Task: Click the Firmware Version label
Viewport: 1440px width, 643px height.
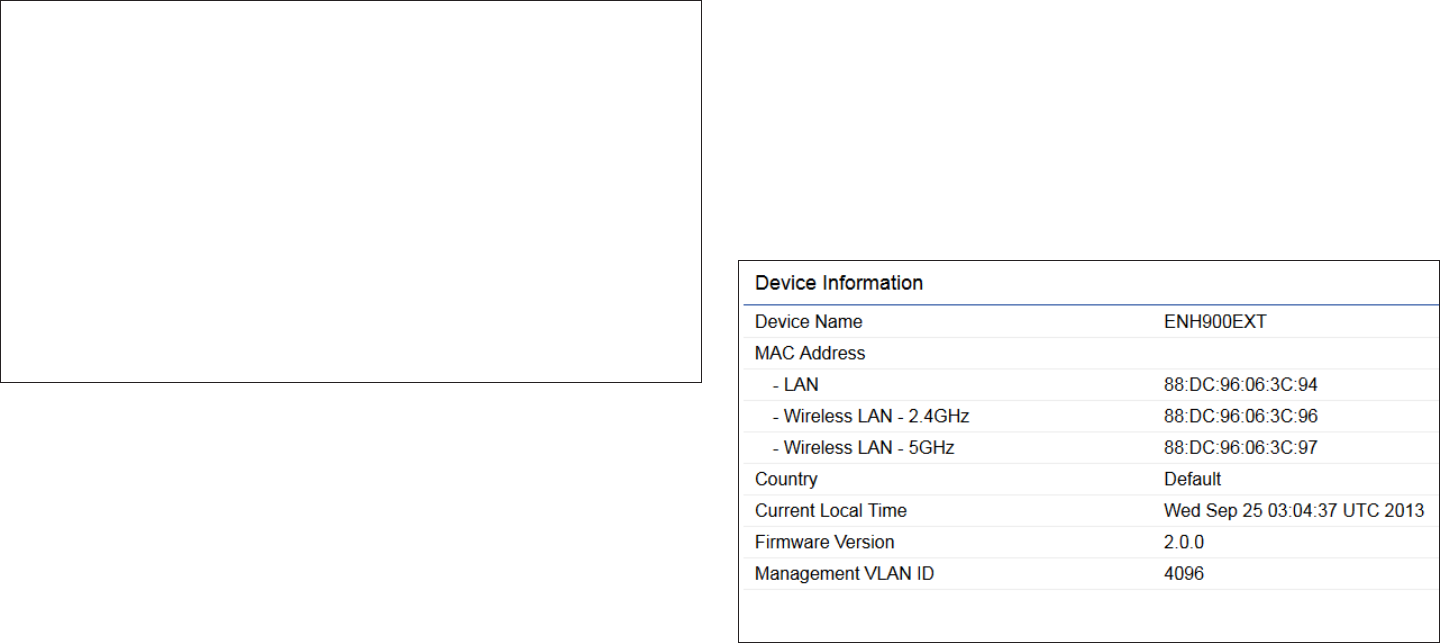Action: (824, 542)
